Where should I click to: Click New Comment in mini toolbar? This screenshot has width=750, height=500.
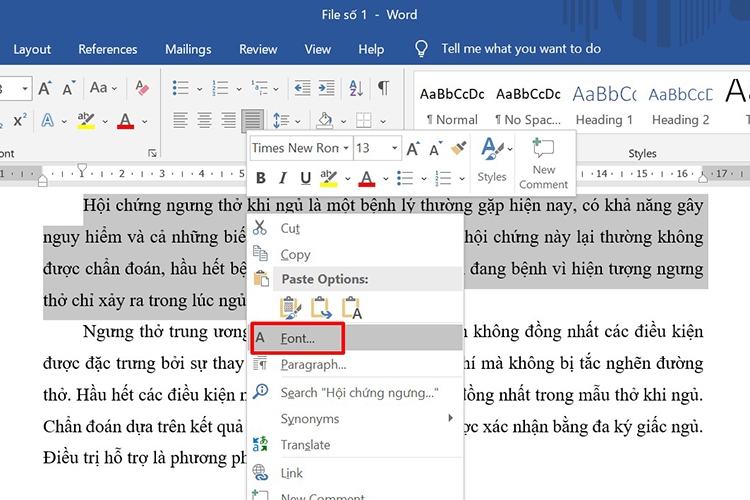click(543, 164)
